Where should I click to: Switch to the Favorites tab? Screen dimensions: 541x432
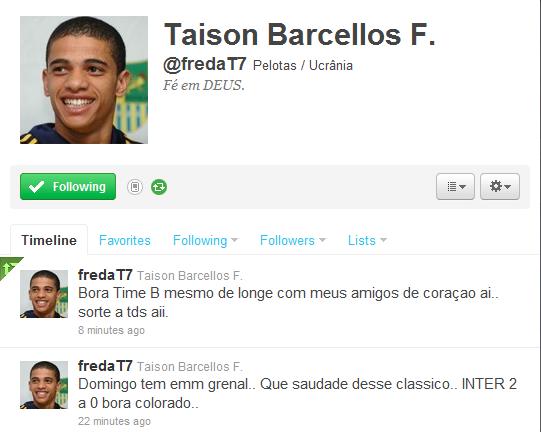click(125, 240)
